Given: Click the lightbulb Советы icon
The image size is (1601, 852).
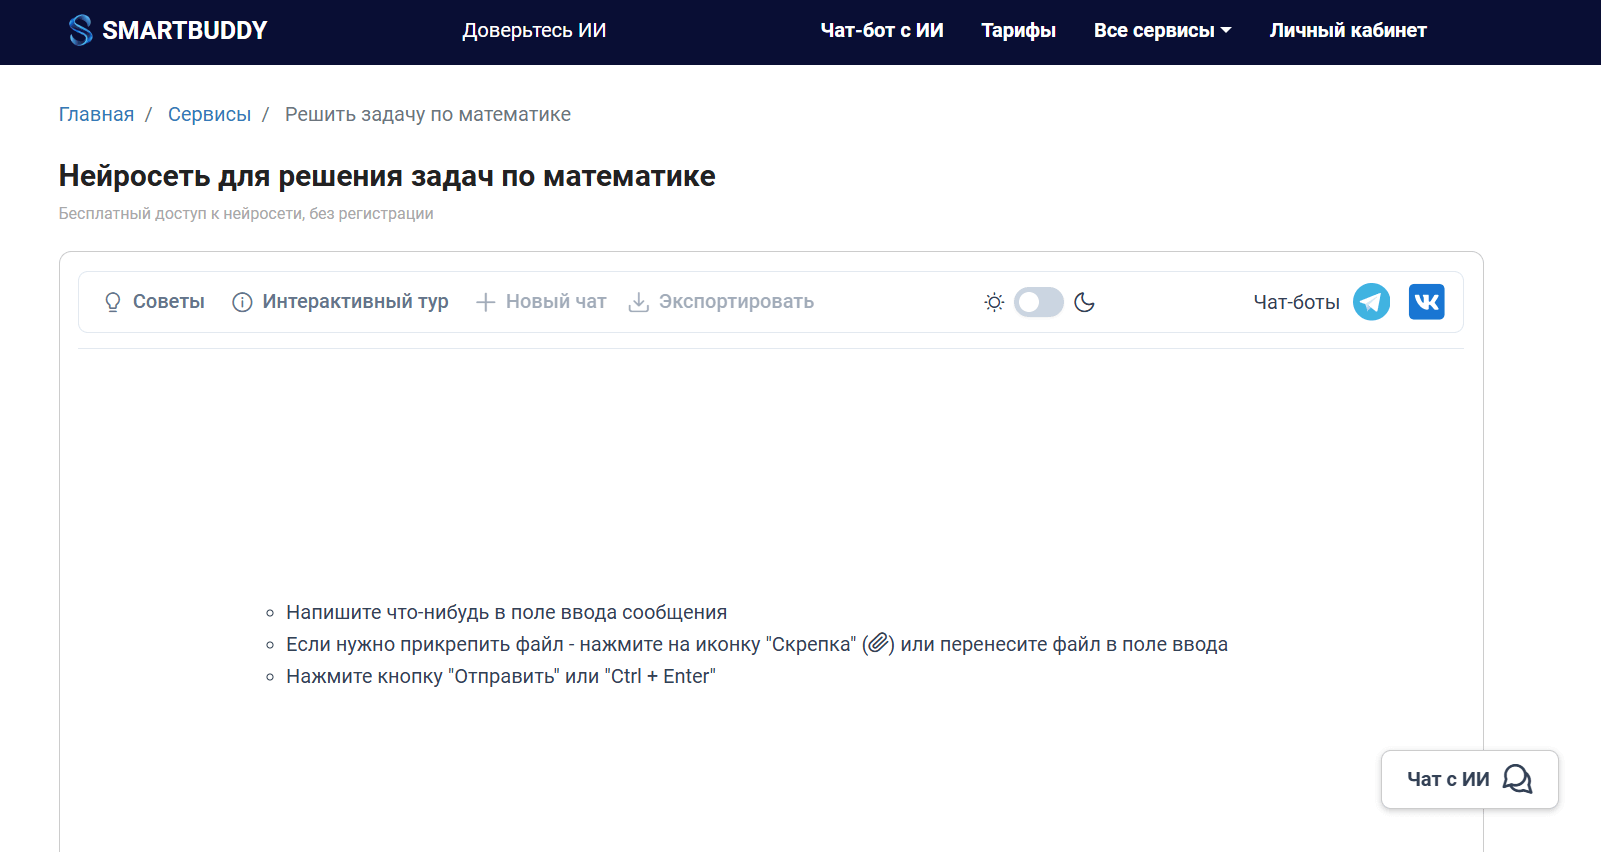Looking at the screenshot, I should [x=113, y=302].
